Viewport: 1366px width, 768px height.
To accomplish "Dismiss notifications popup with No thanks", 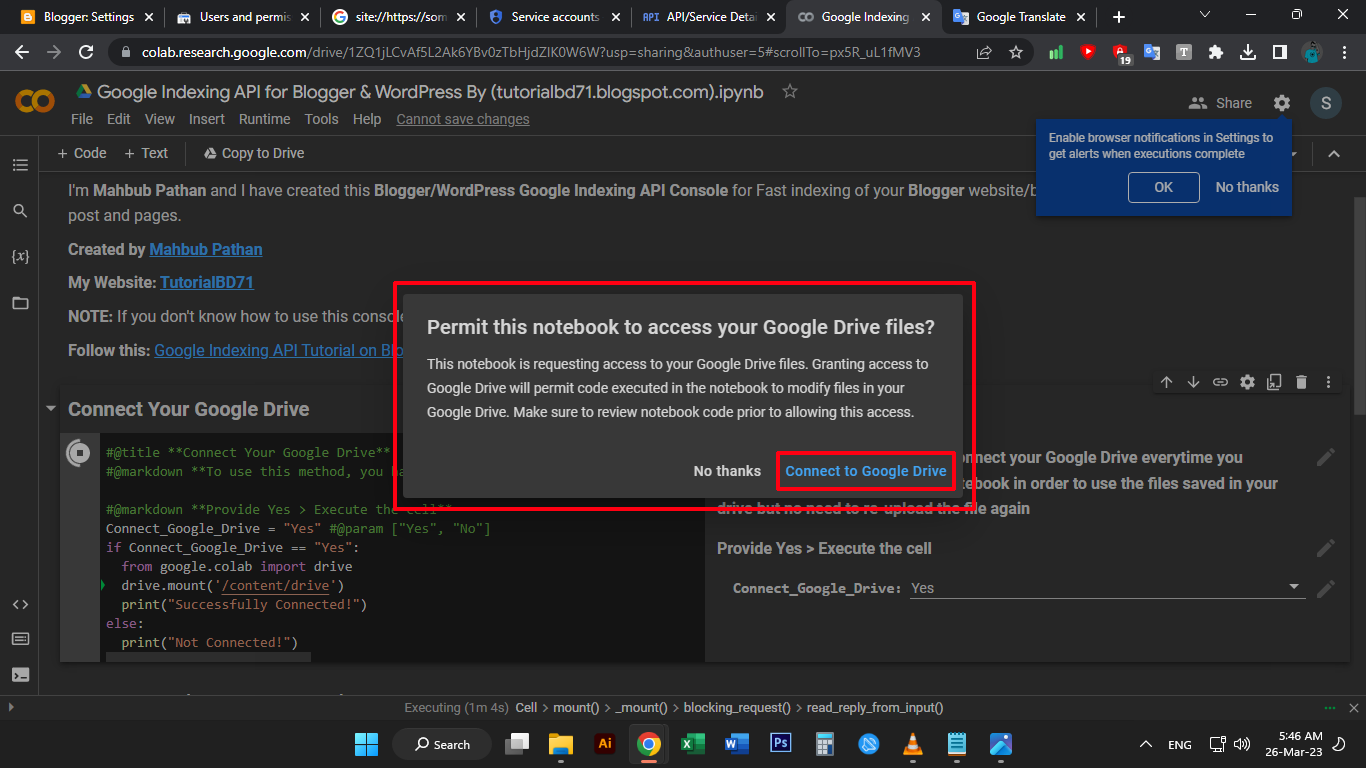I will tap(1247, 187).
